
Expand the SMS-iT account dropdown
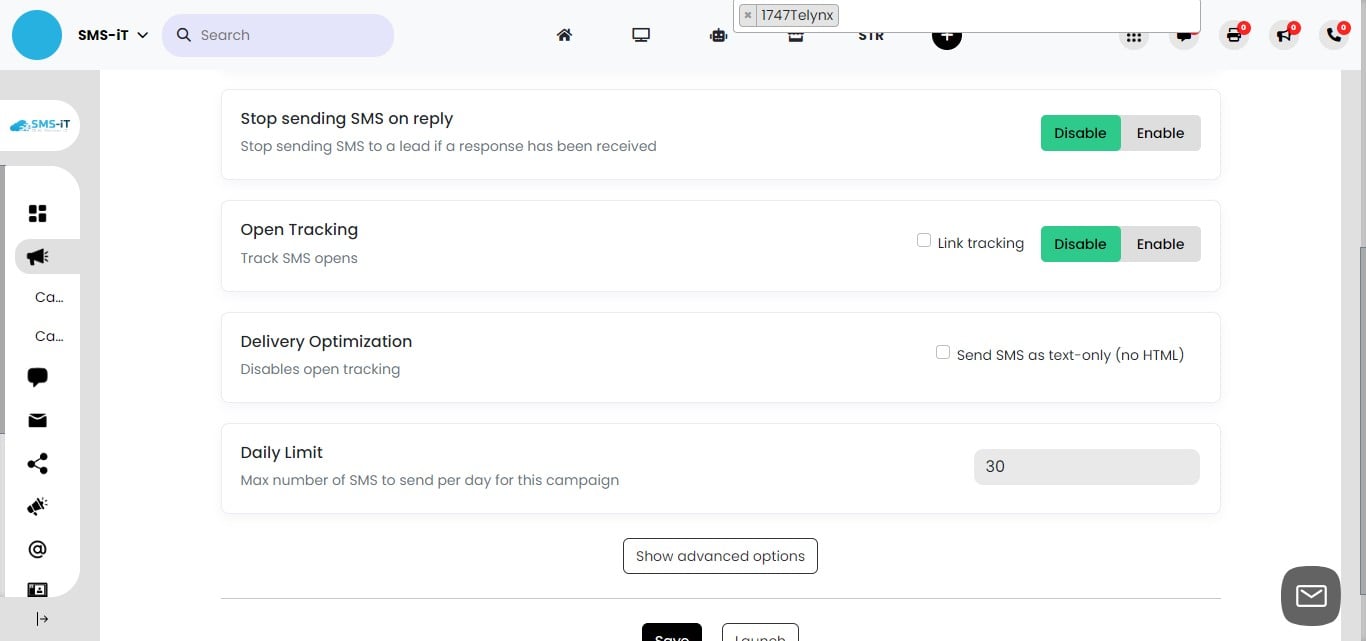[x=111, y=34]
